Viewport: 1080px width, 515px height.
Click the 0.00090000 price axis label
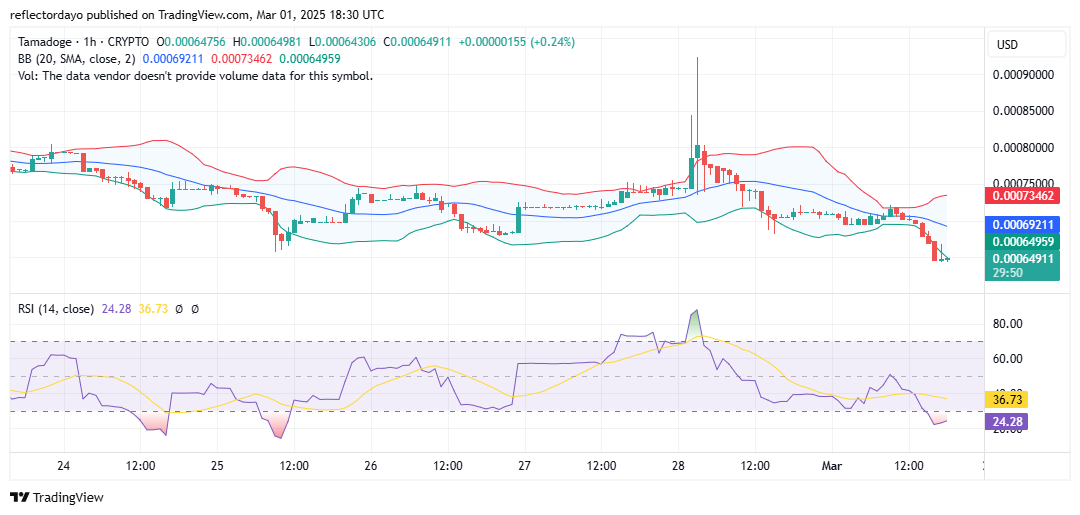(1024, 74)
